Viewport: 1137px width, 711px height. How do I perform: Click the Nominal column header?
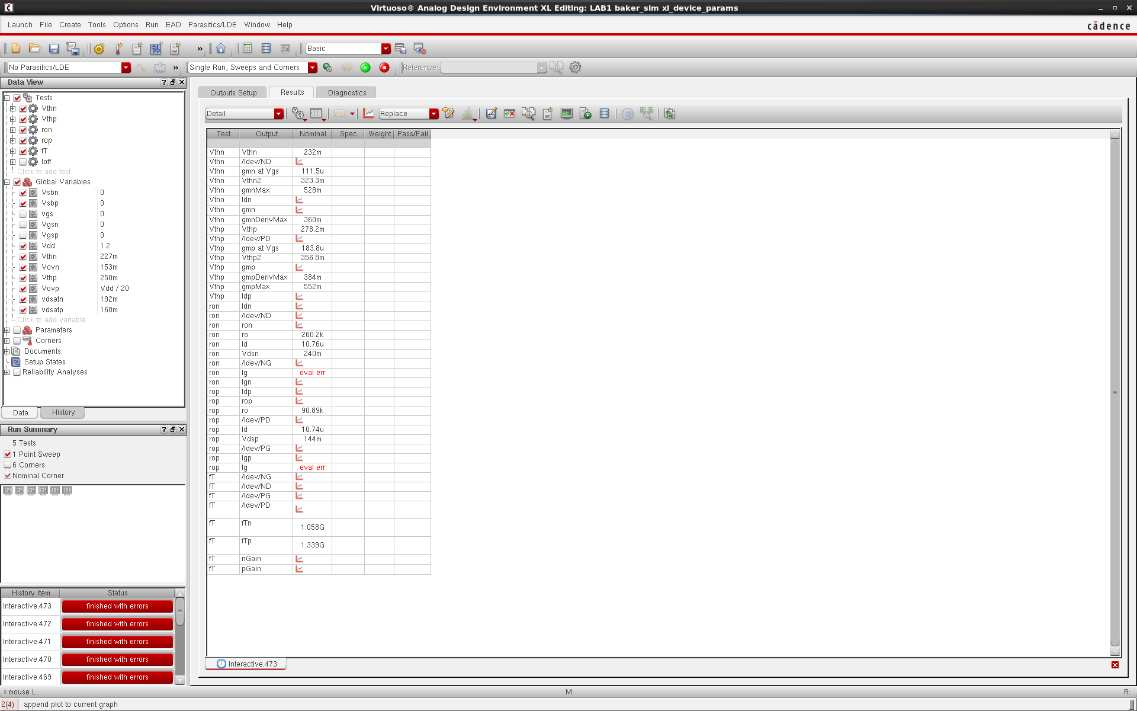coord(313,134)
